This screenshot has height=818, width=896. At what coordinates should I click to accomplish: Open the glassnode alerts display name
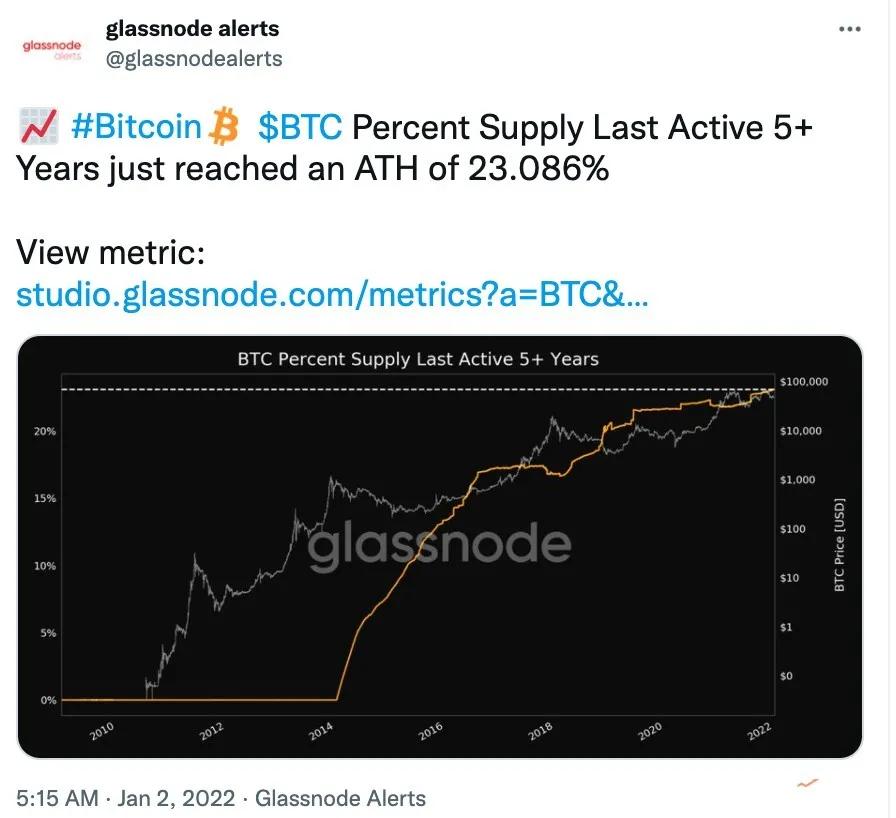coord(192,29)
